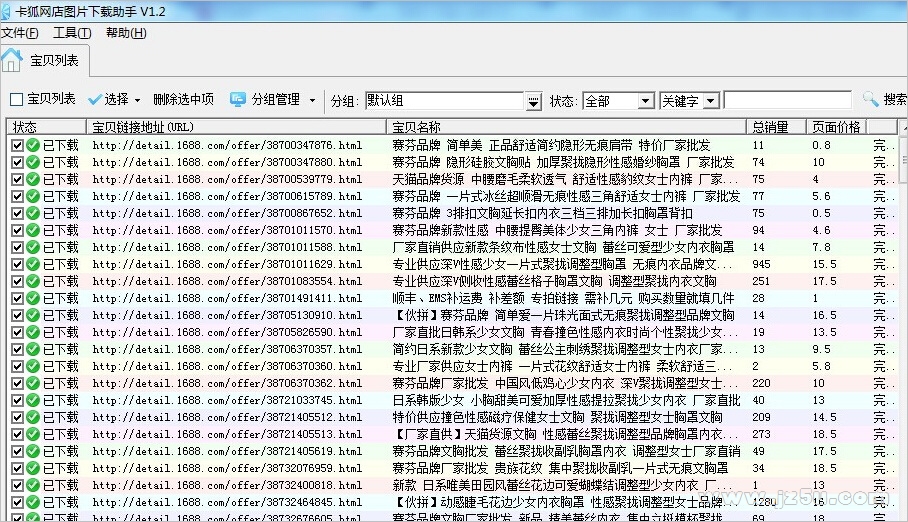This screenshot has width=908, height=522.
Task: Open the 工具(T) menu
Action: coord(72,33)
